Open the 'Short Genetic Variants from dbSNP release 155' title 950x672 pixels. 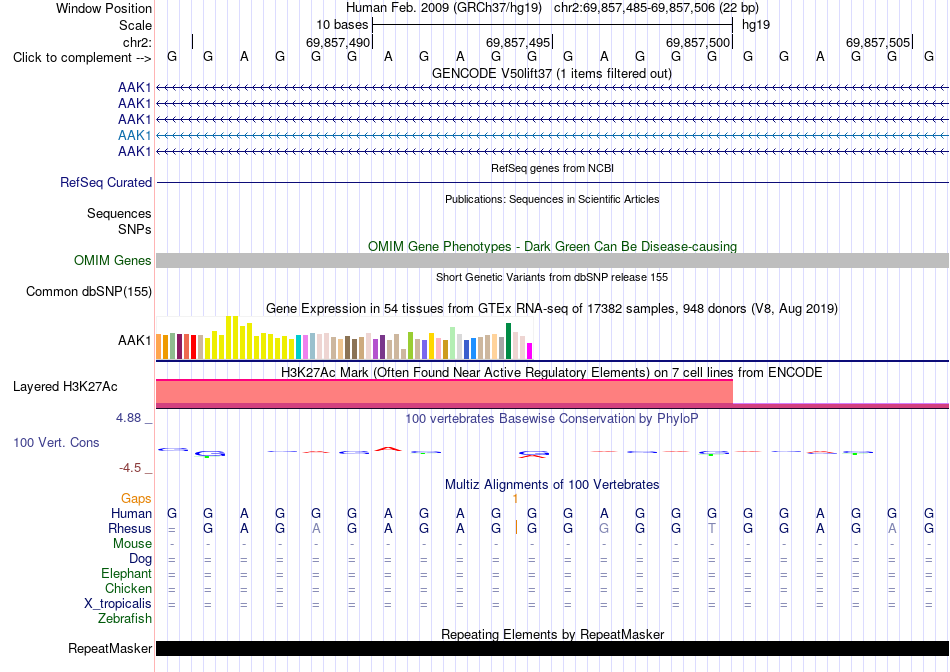552,277
